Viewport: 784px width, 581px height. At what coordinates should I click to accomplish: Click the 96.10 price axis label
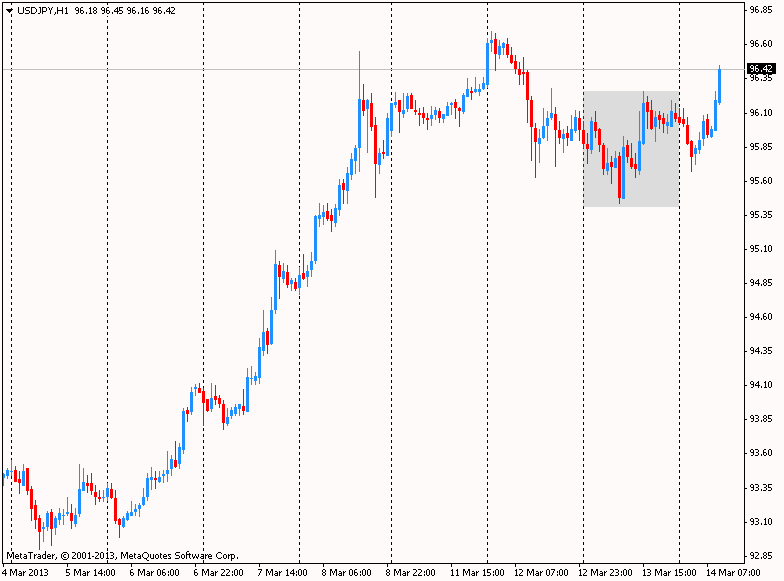coord(760,112)
